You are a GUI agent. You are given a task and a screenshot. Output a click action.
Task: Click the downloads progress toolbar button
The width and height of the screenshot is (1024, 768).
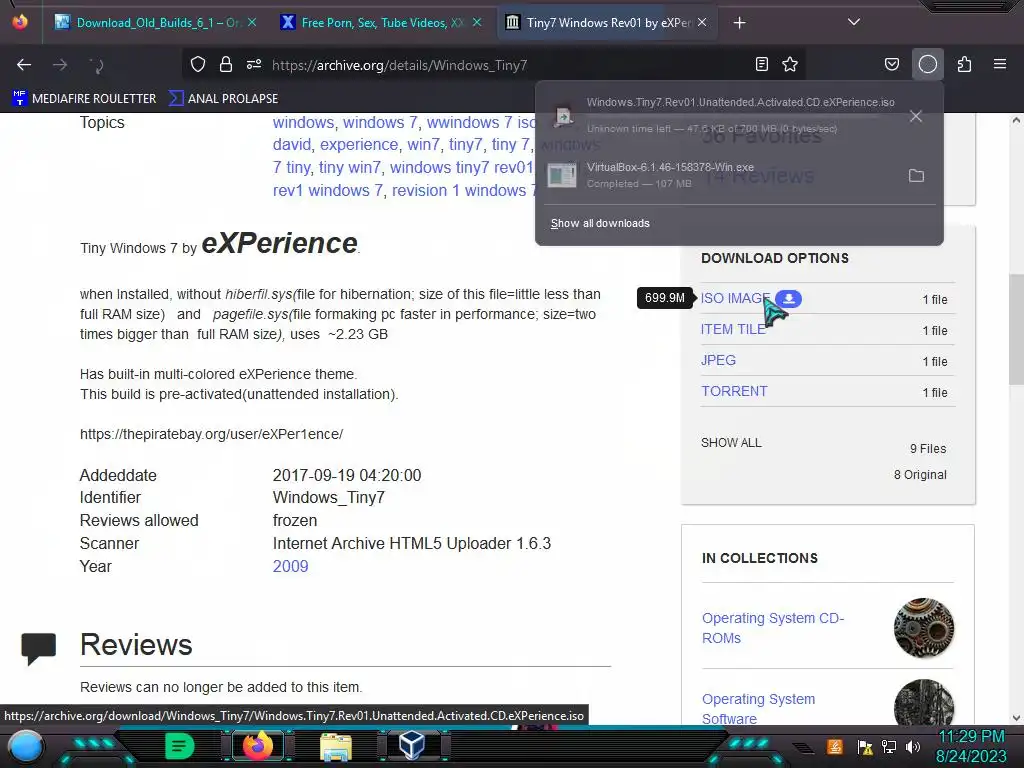tap(928, 64)
